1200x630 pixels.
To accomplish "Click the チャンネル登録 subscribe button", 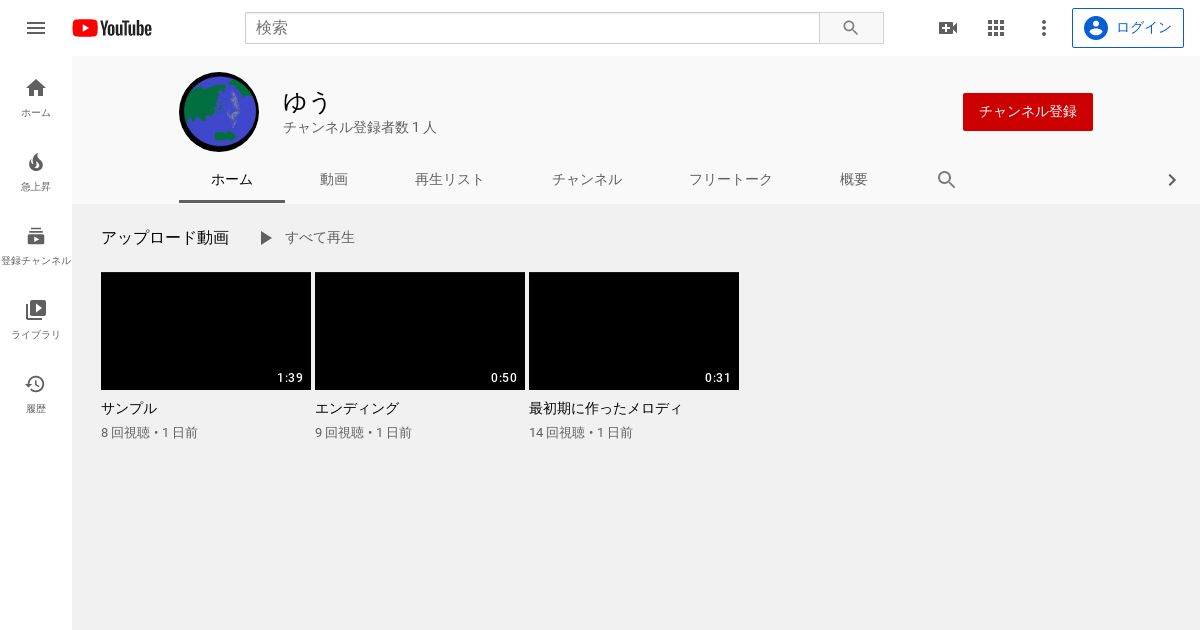I will tap(1028, 112).
